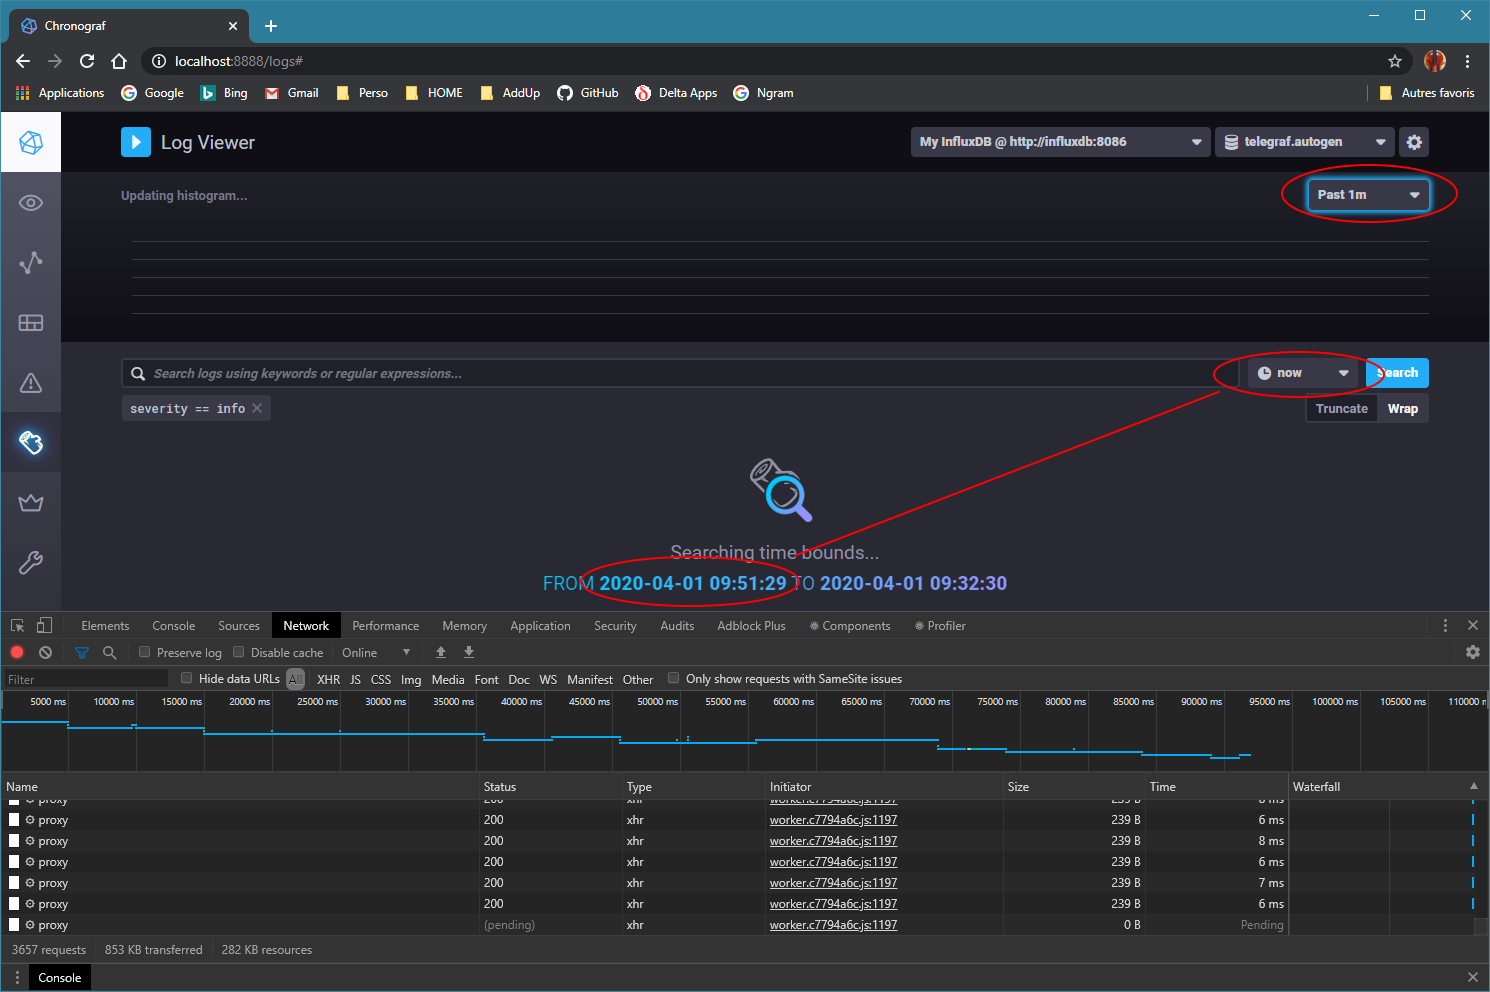Open the worker.c7794a6c.js:1197 initiator link

tap(833, 819)
